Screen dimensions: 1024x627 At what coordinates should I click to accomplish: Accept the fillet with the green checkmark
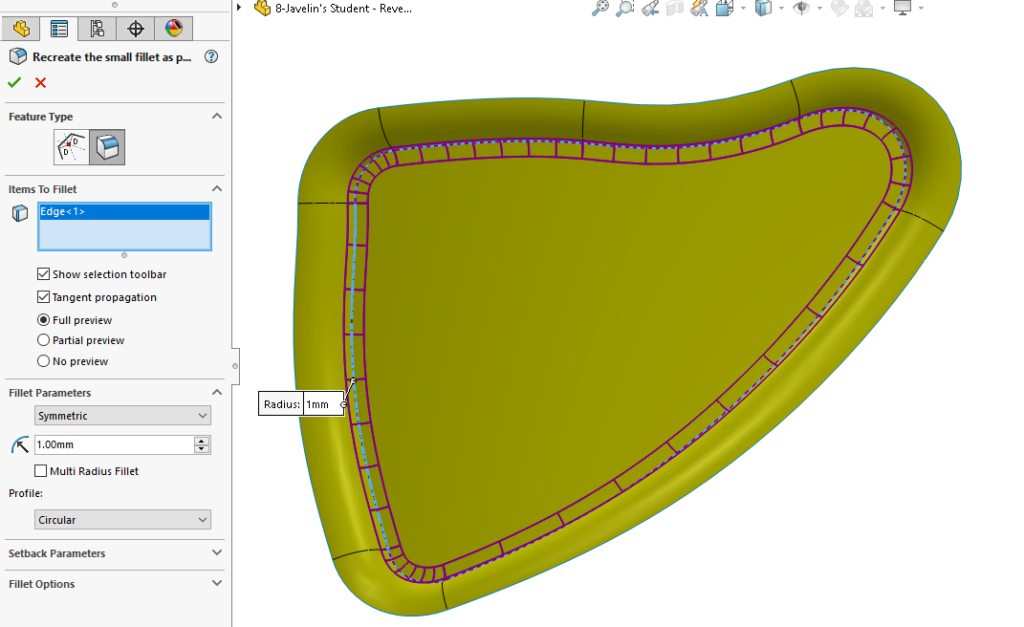point(14,82)
